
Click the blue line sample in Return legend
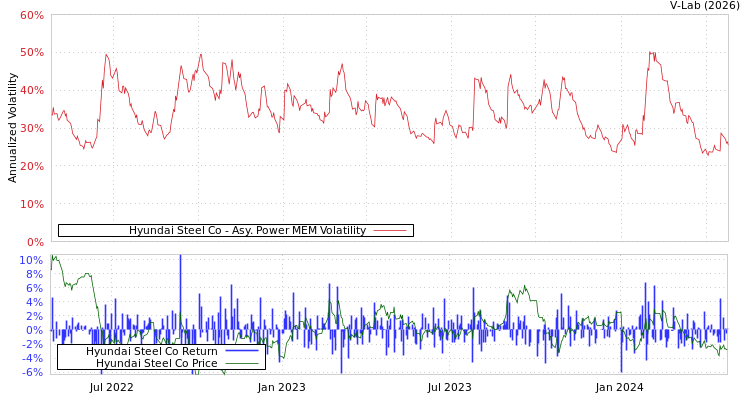[x=241, y=351]
